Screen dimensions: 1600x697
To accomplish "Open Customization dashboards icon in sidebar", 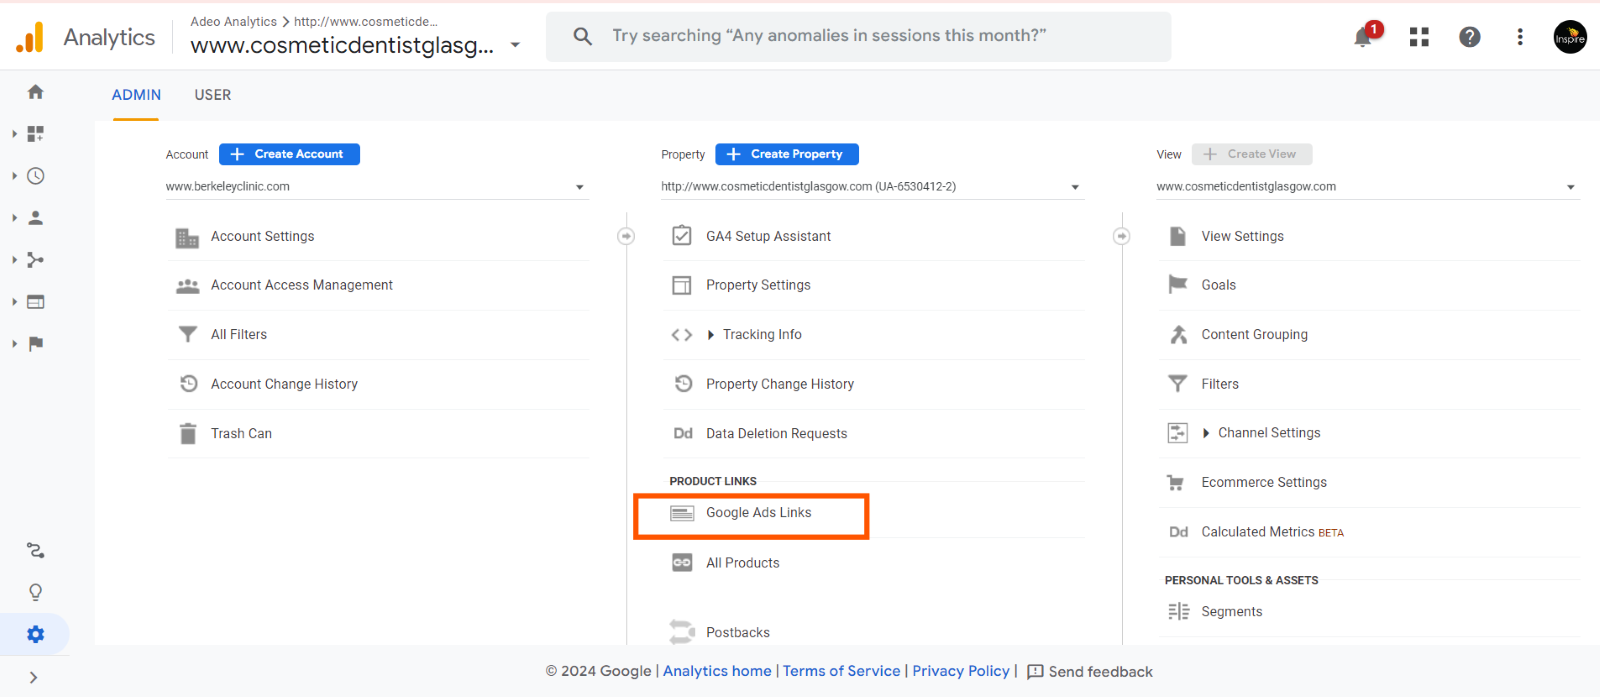I will coord(36,134).
